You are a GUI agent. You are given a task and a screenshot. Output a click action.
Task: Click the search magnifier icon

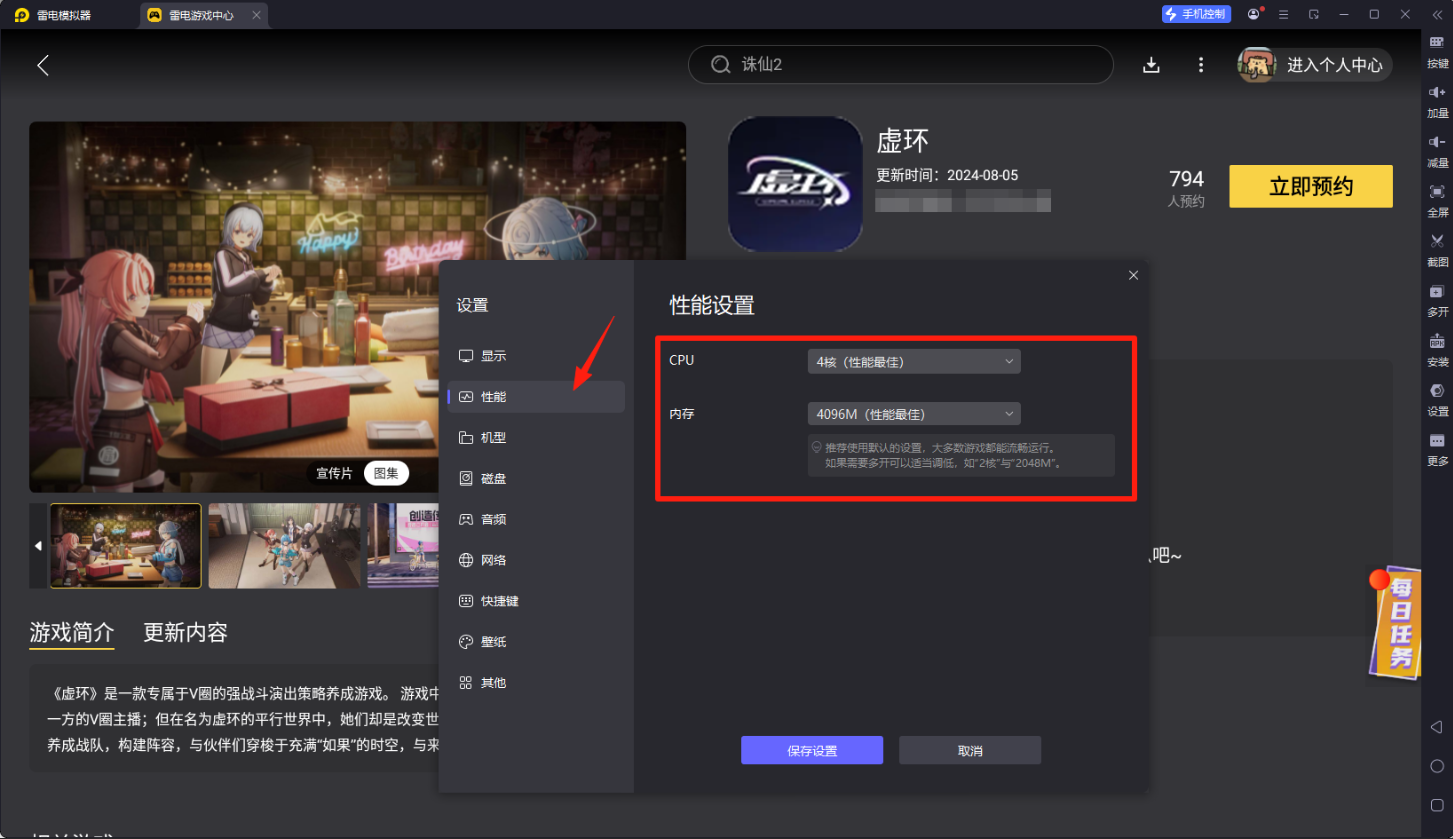click(720, 64)
